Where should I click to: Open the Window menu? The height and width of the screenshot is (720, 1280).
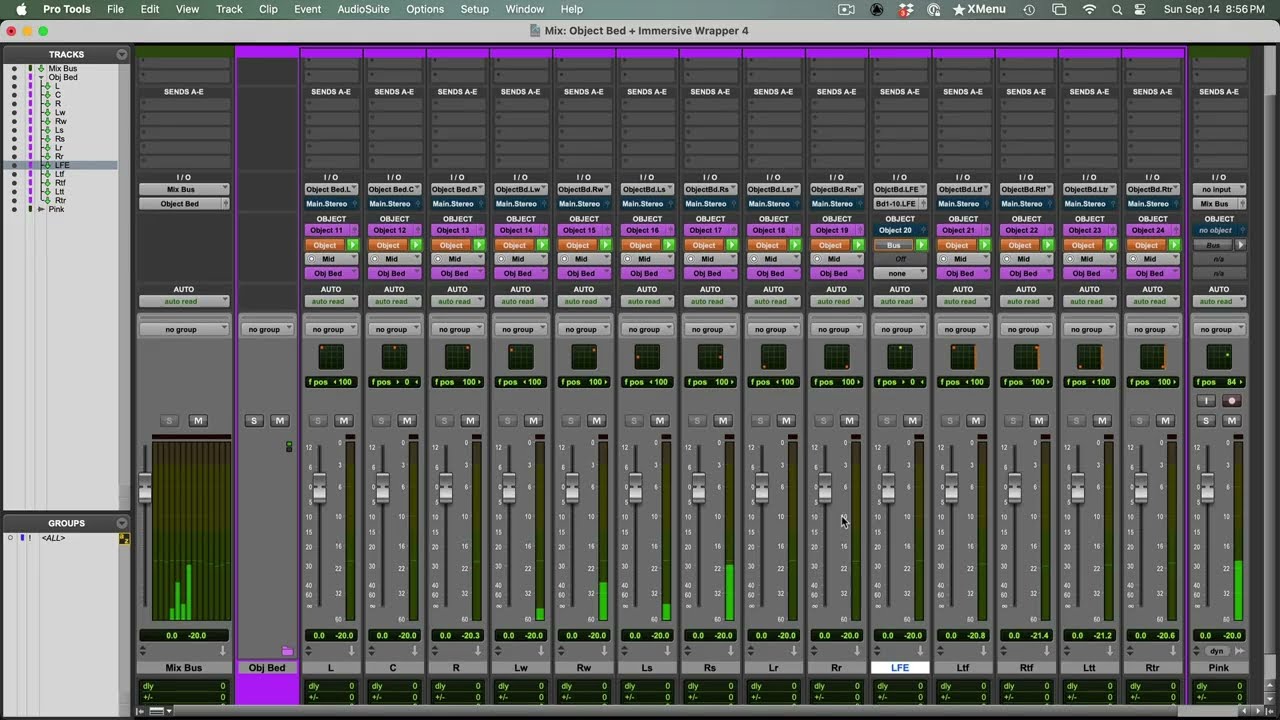[x=525, y=9]
